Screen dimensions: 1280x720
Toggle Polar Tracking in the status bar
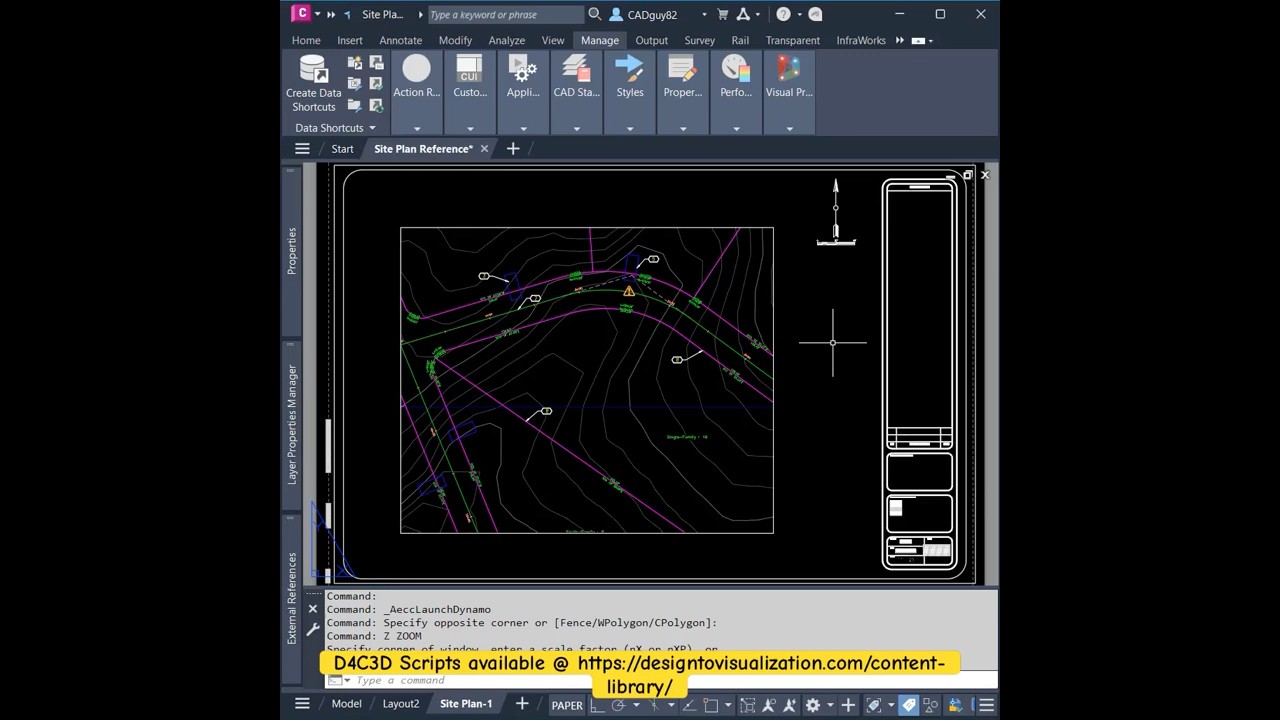pyautogui.click(x=618, y=705)
